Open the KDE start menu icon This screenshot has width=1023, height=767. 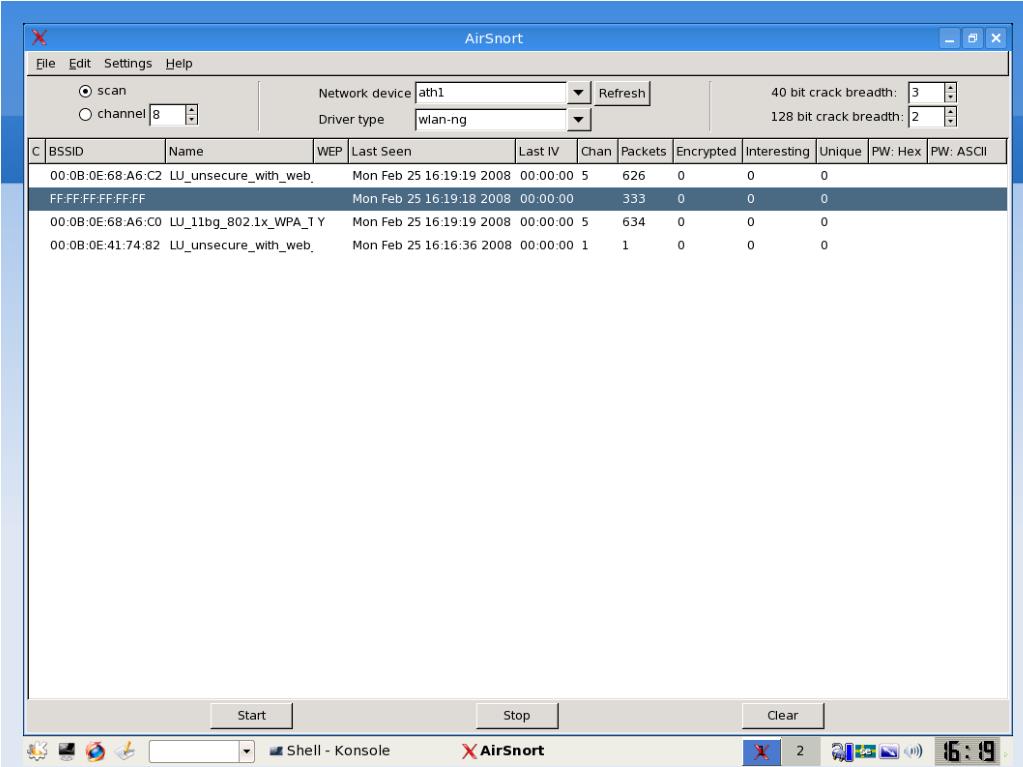click(37, 751)
